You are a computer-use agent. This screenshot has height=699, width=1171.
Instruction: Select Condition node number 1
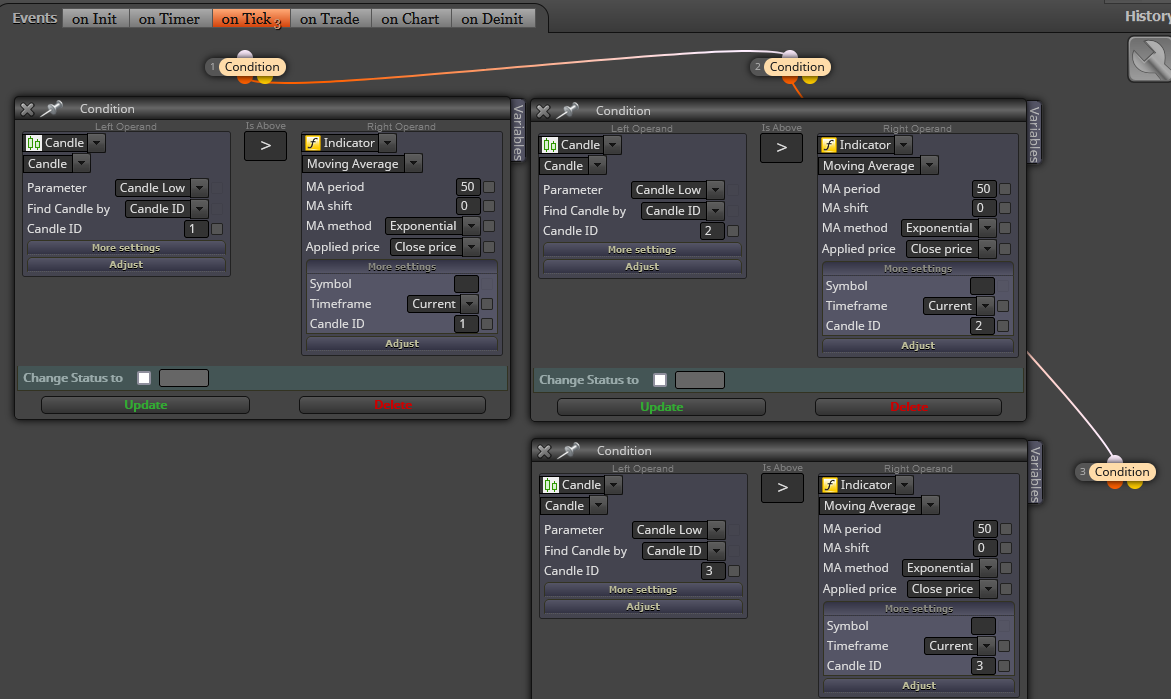pyautogui.click(x=252, y=66)
